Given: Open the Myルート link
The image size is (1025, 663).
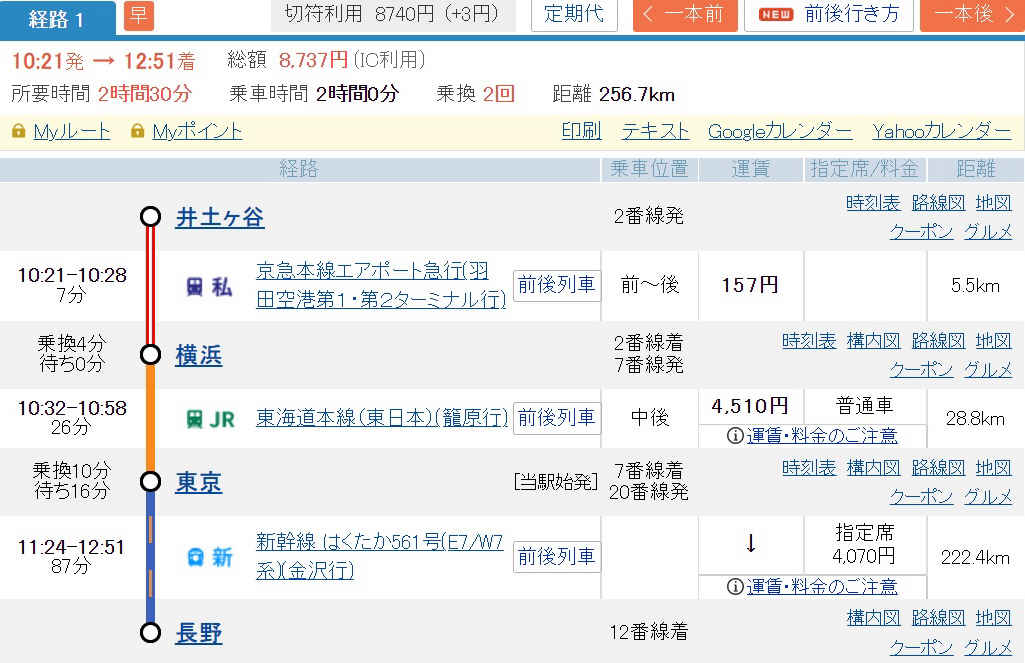Looking at the screenshot, I should 72,131.
